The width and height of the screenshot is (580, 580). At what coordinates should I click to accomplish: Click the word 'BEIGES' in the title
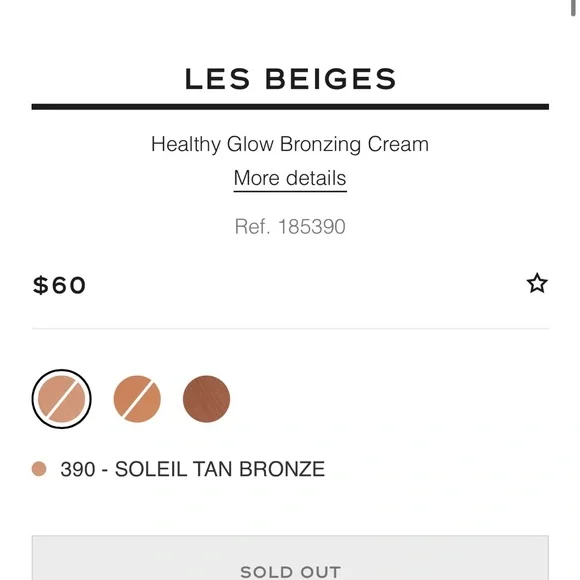(x=331, y=79)
